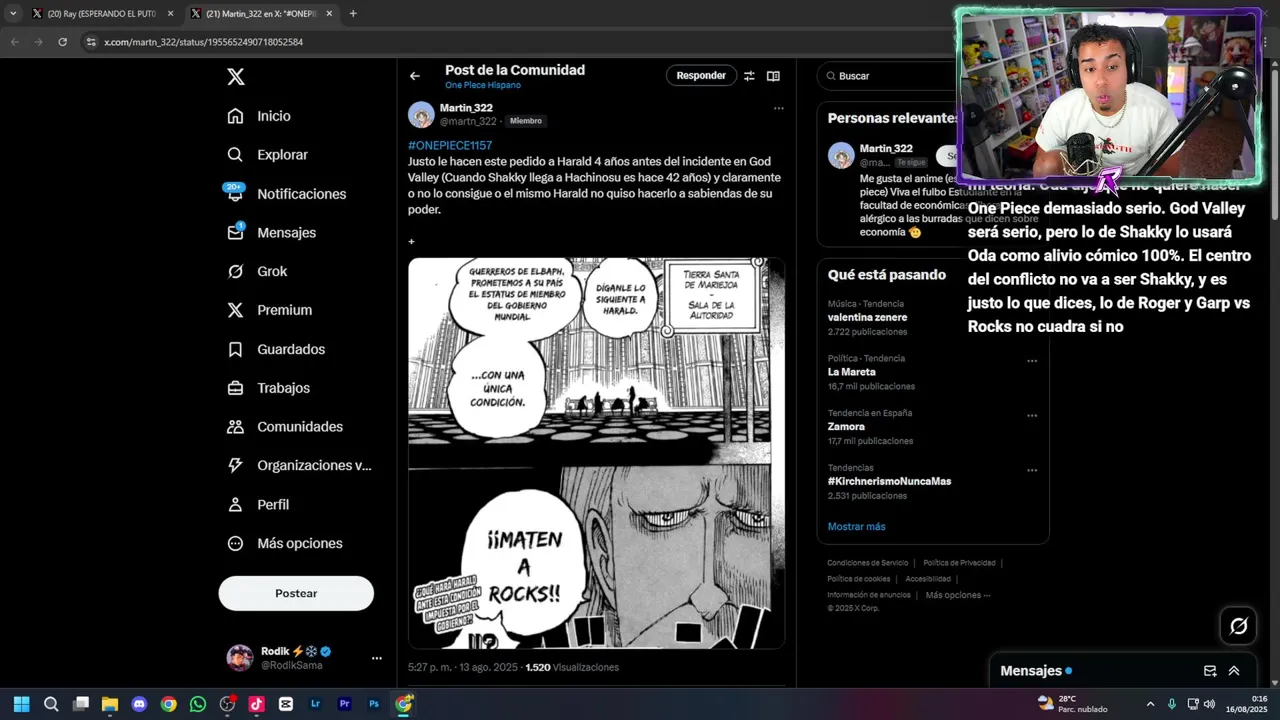Open the weather widget 28°C

(x=1072, y=704)
